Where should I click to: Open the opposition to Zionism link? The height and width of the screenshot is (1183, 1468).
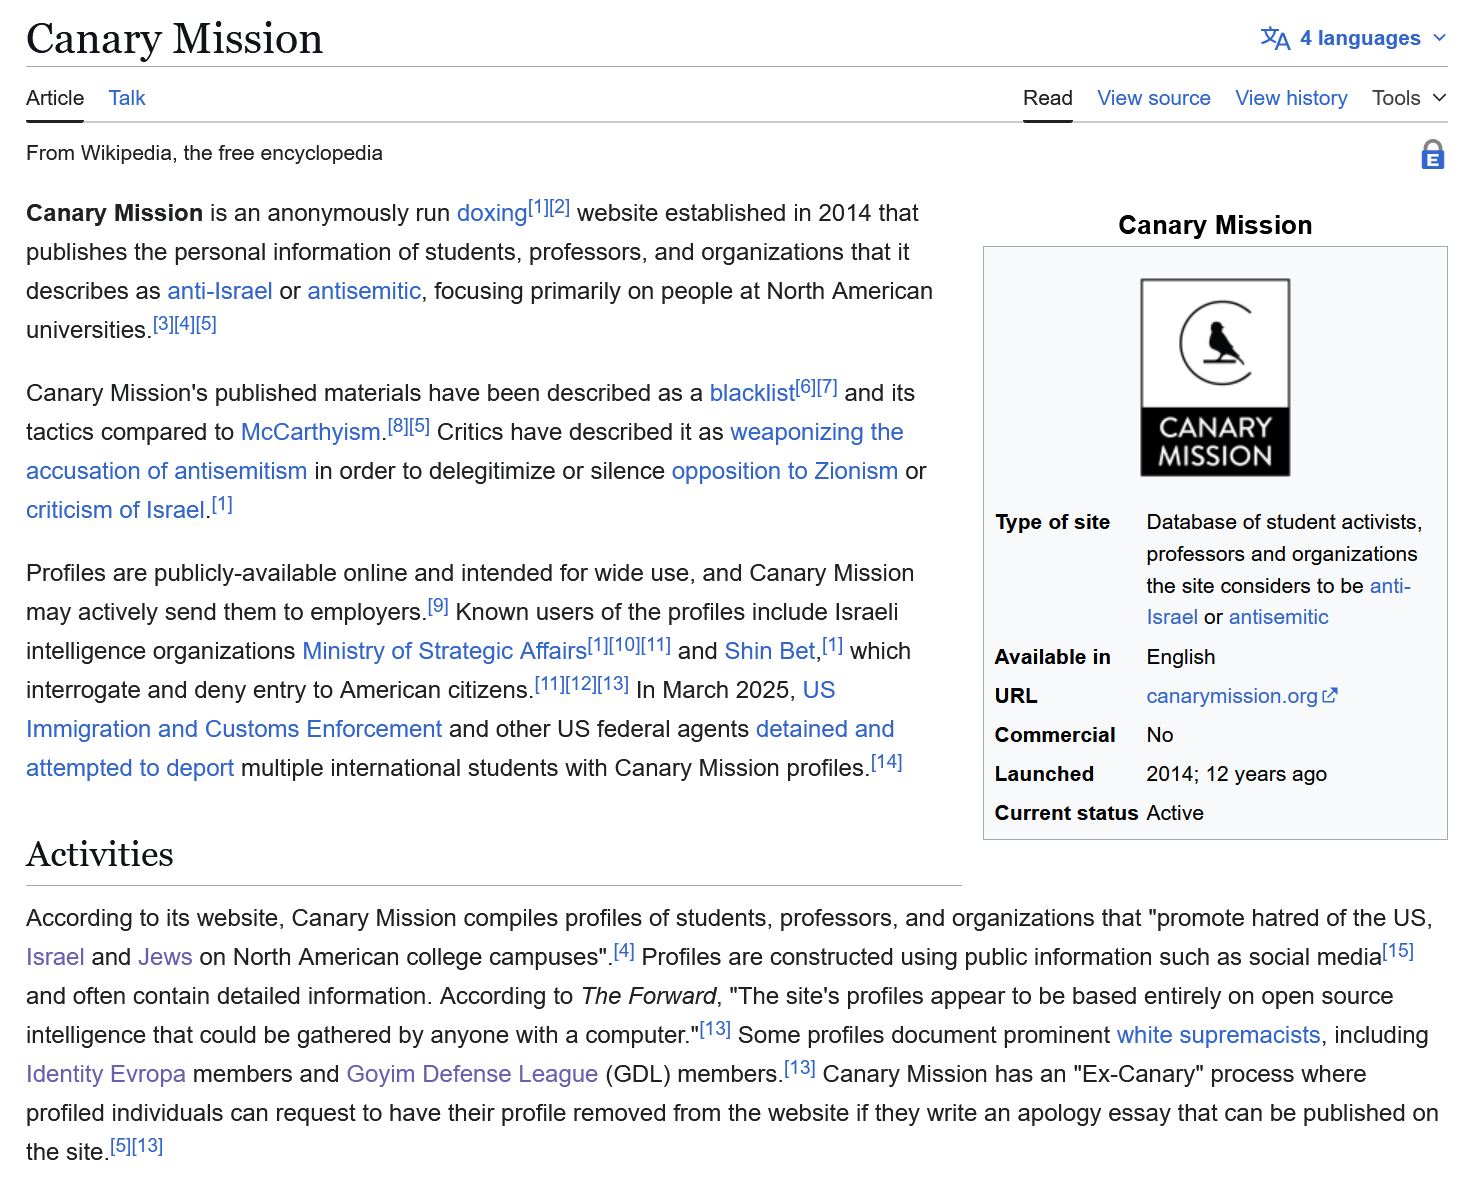pos(785,471)
